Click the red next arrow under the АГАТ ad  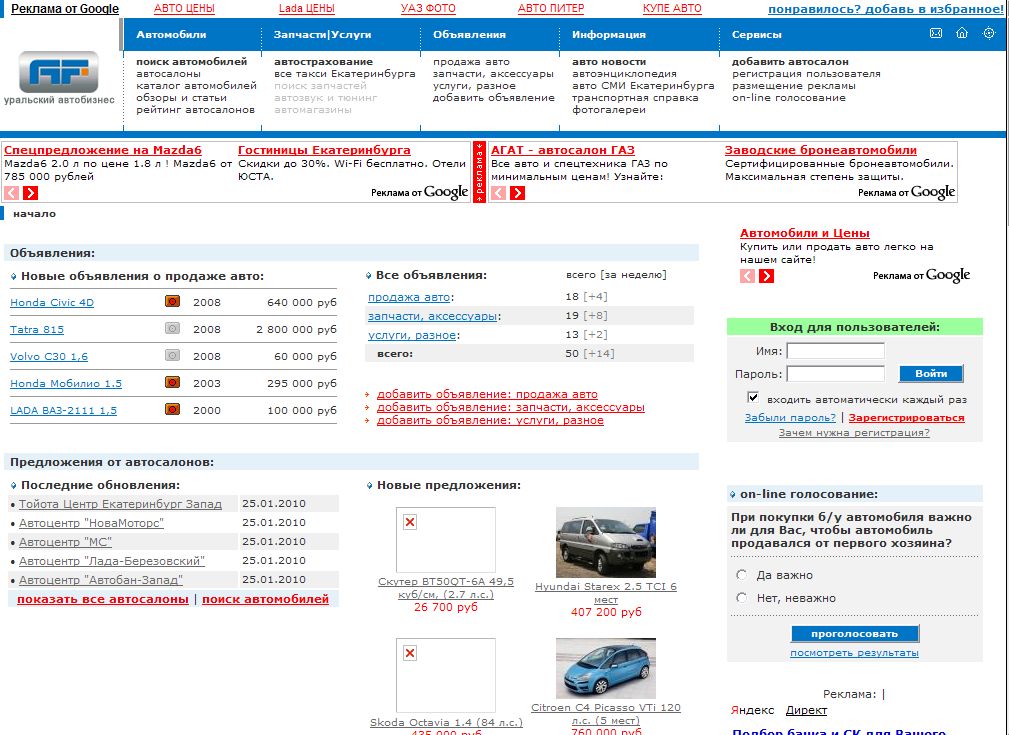coord(517,192)
